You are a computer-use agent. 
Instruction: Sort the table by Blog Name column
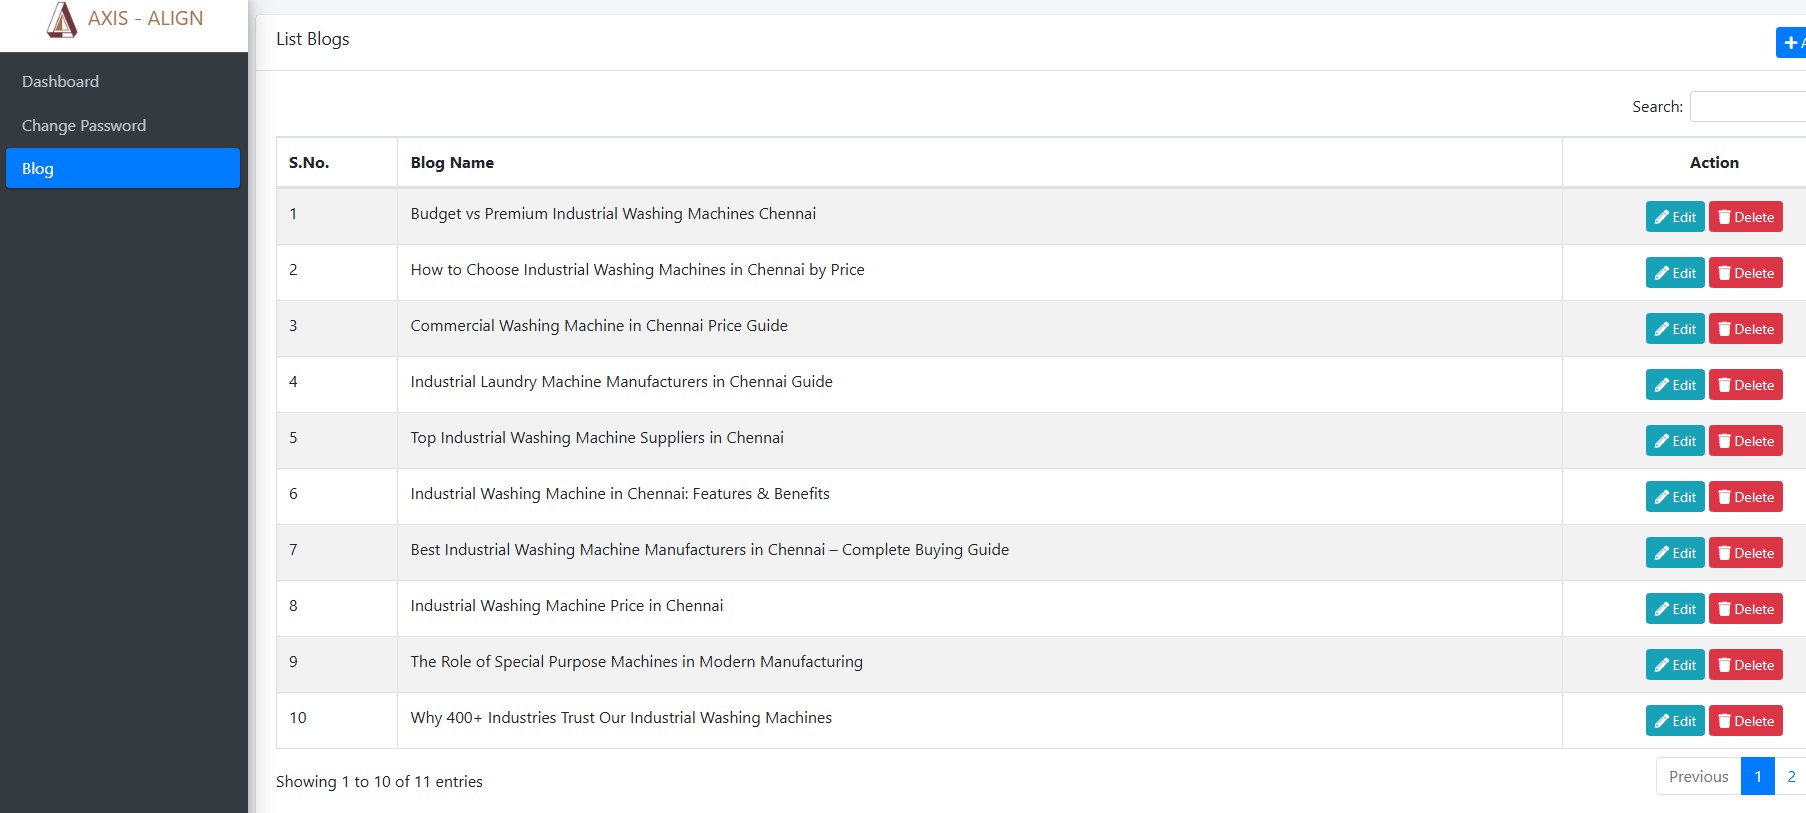[980, 162]
